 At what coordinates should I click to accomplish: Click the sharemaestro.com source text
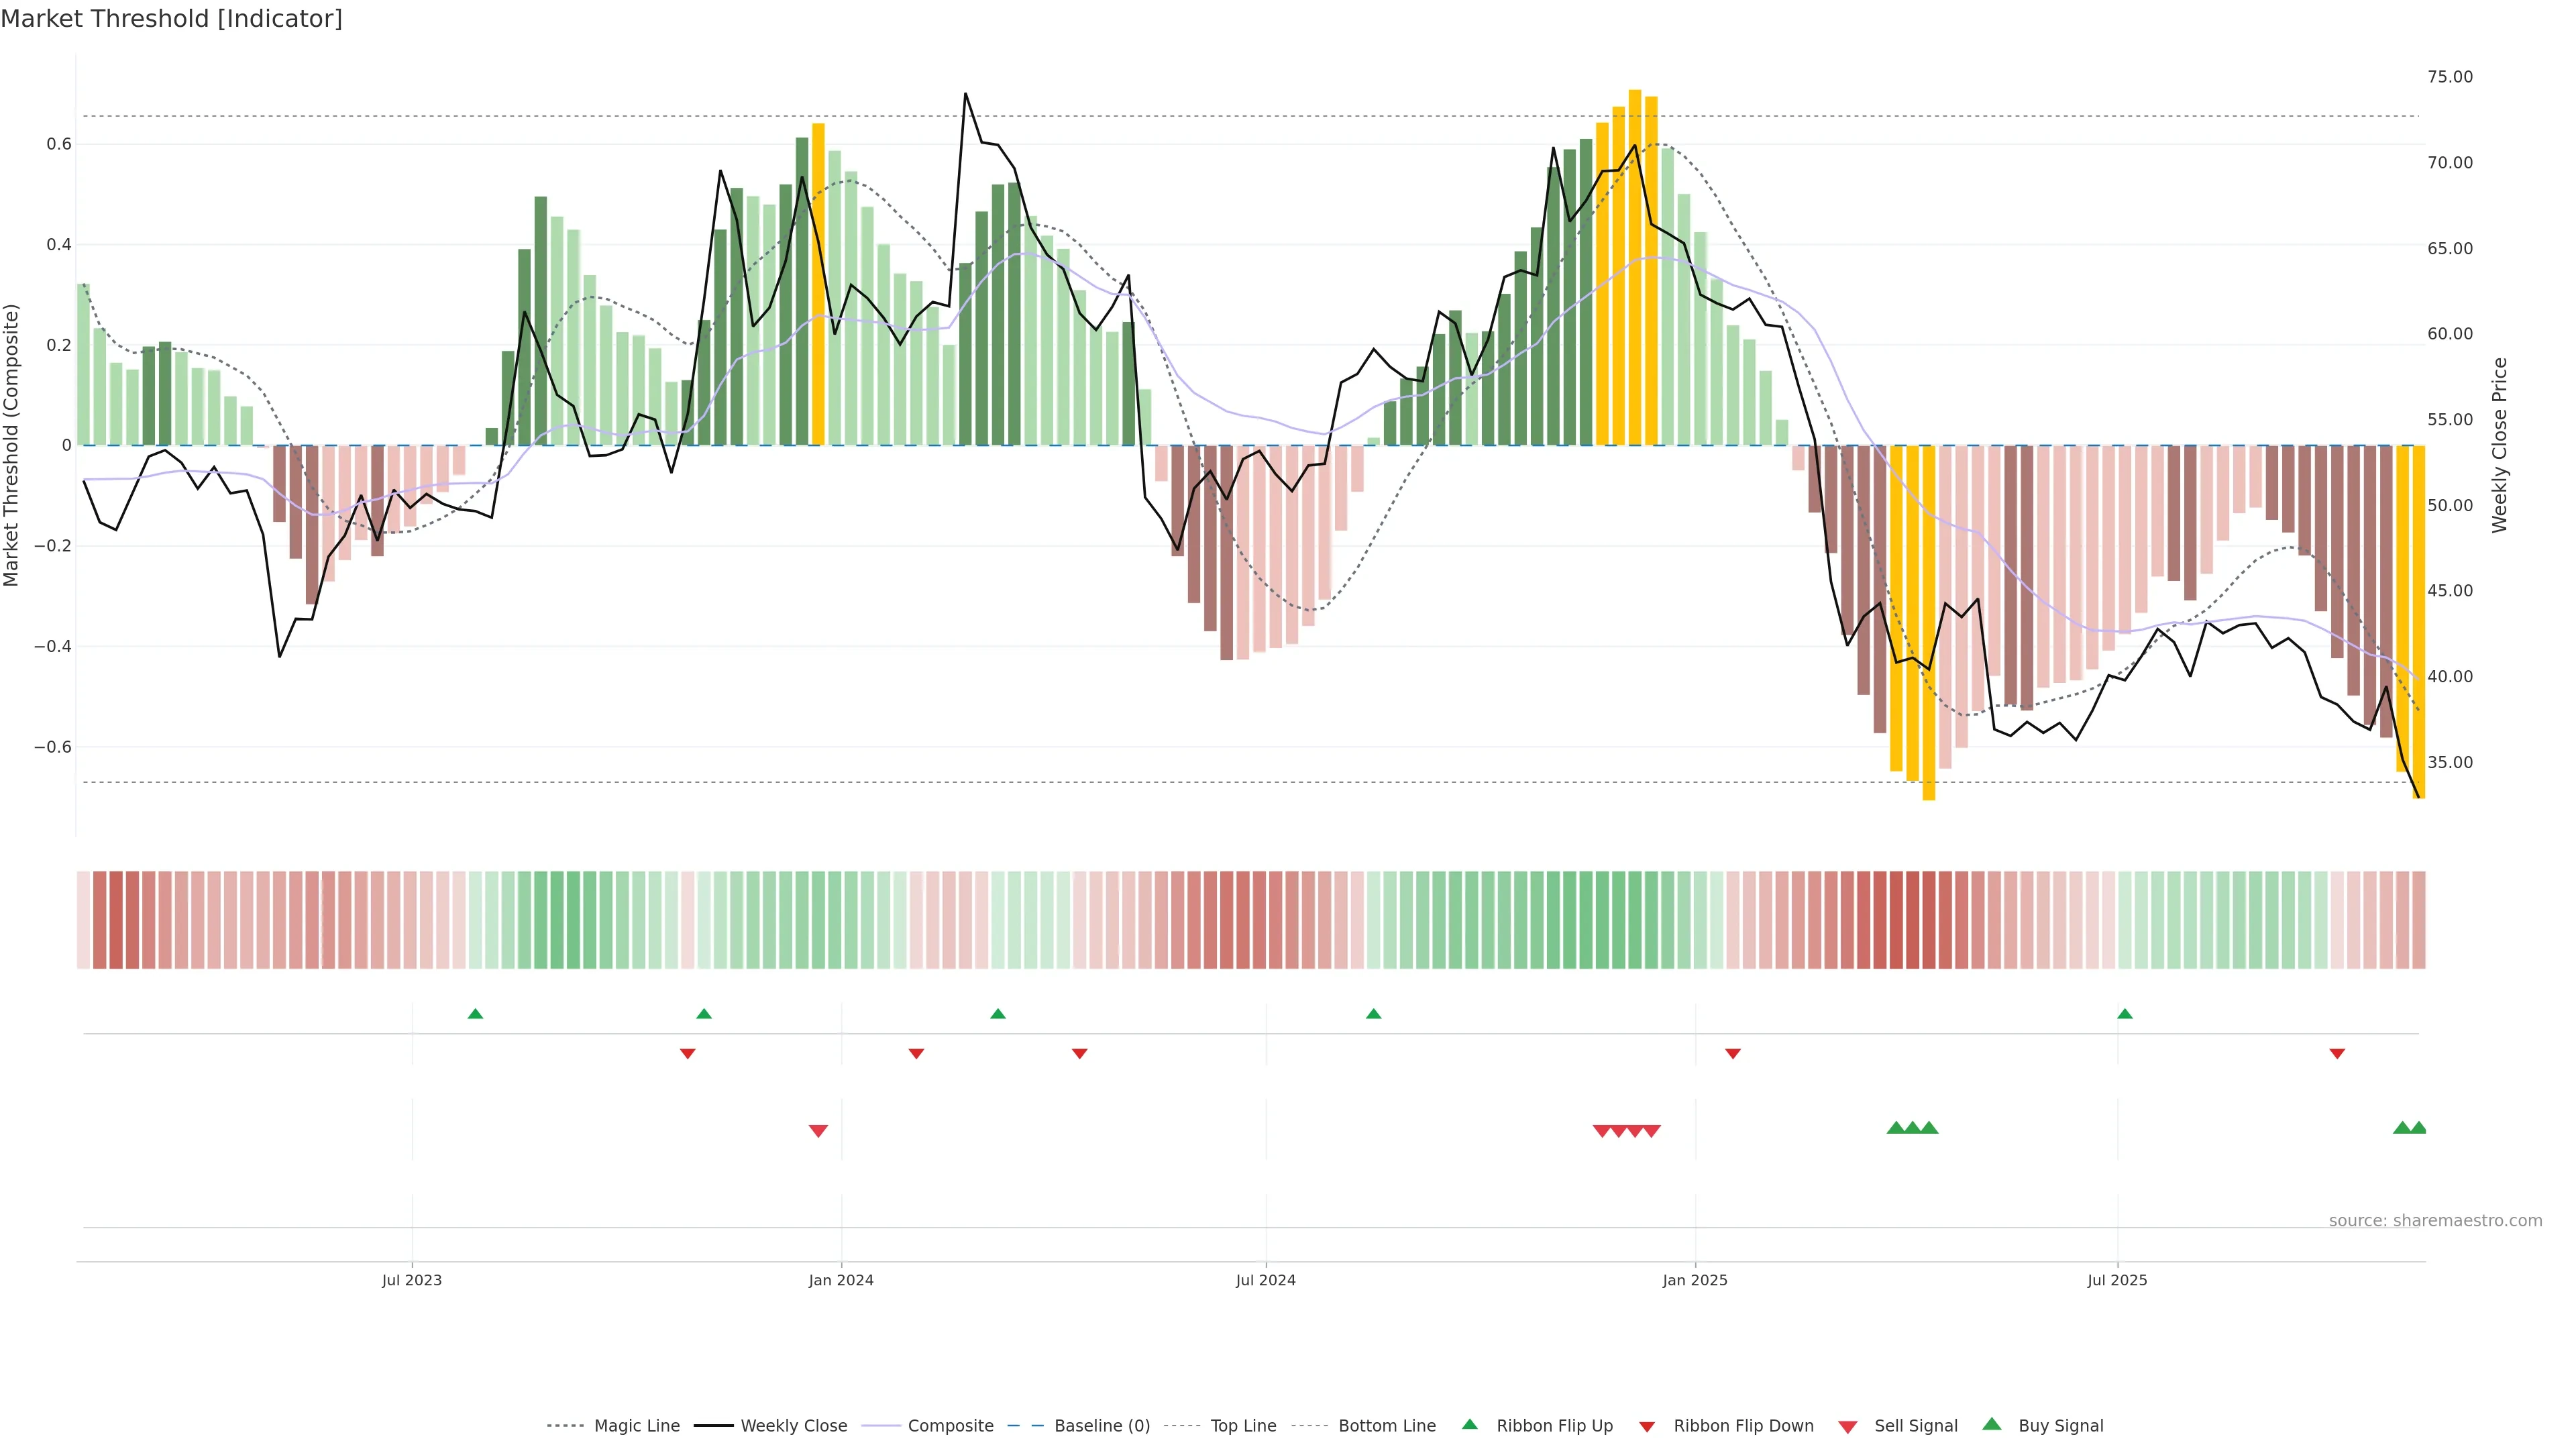pyautogui.click(x=2435, y=1221)
